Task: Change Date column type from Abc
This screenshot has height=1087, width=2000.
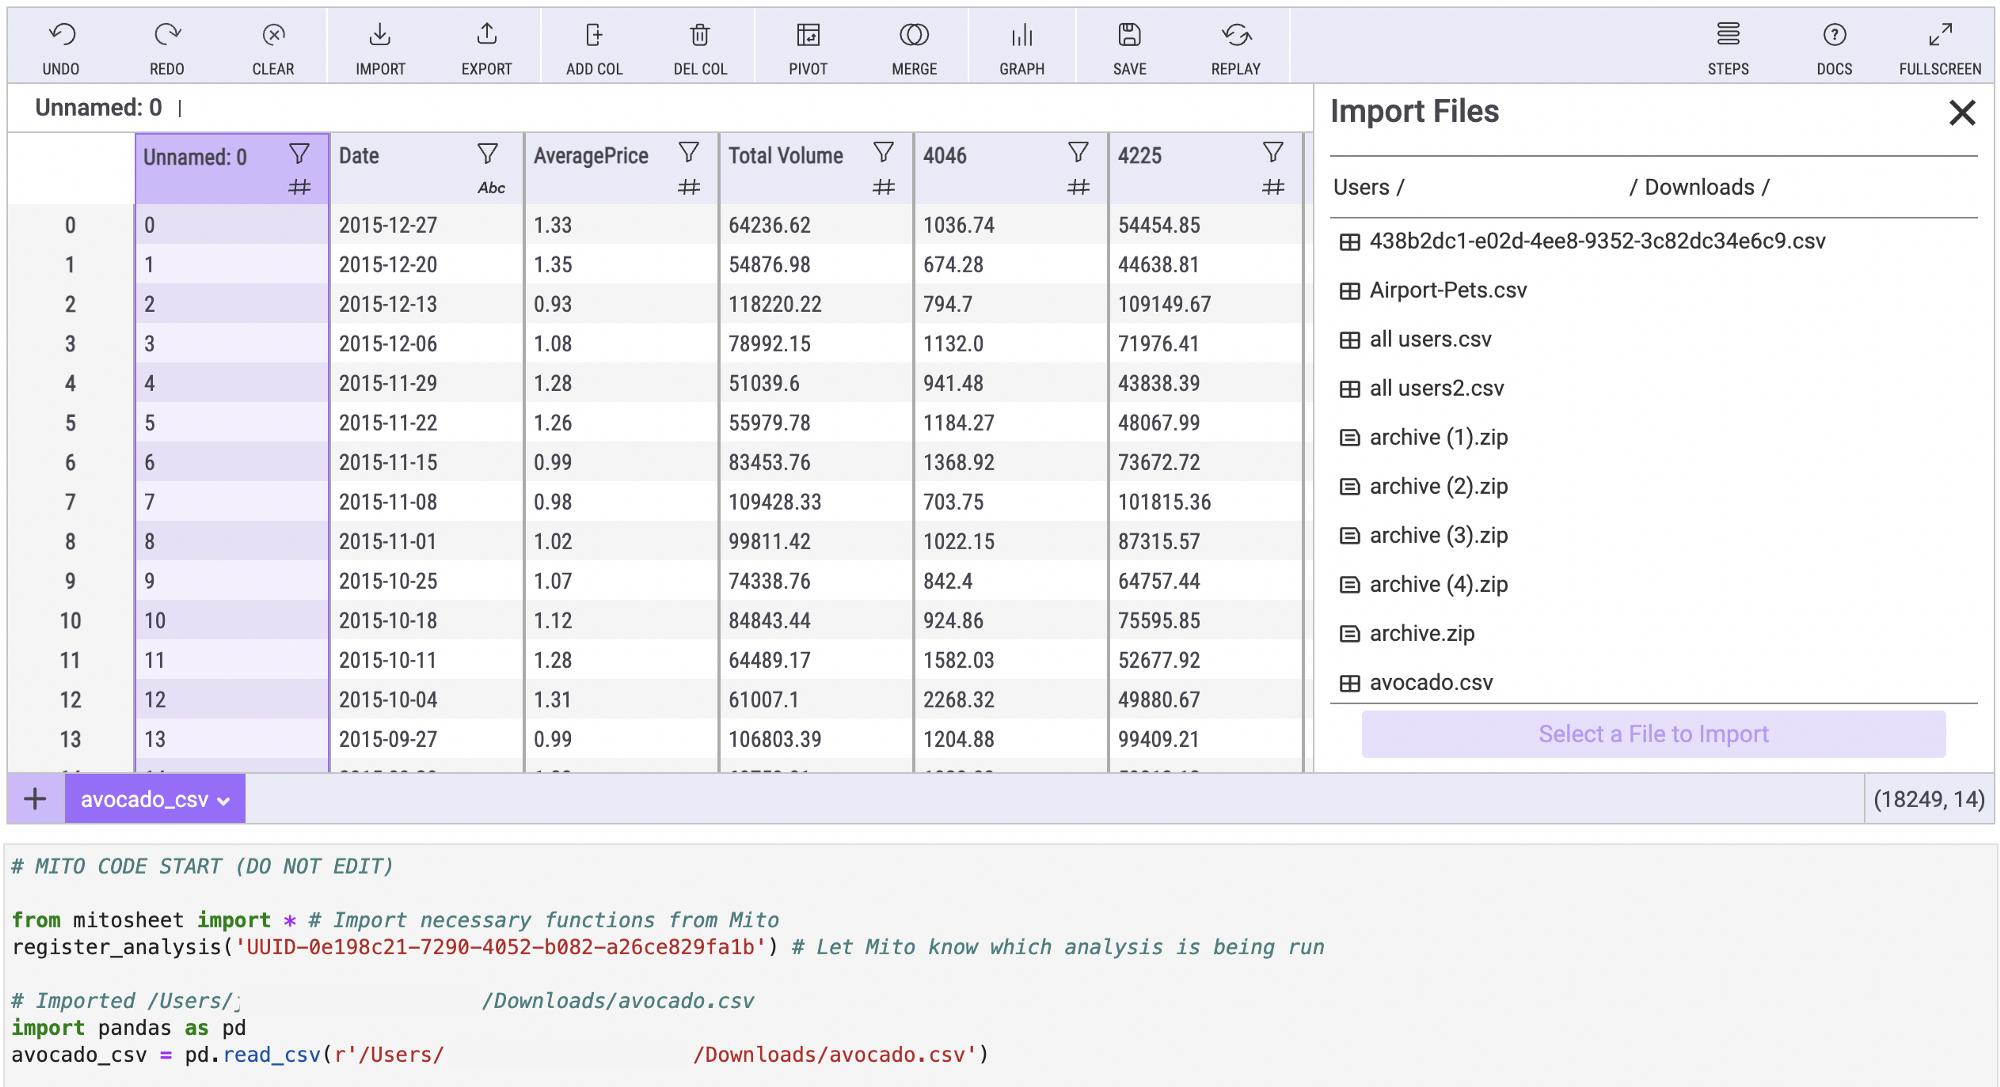Action: click(x=491, y=188)
